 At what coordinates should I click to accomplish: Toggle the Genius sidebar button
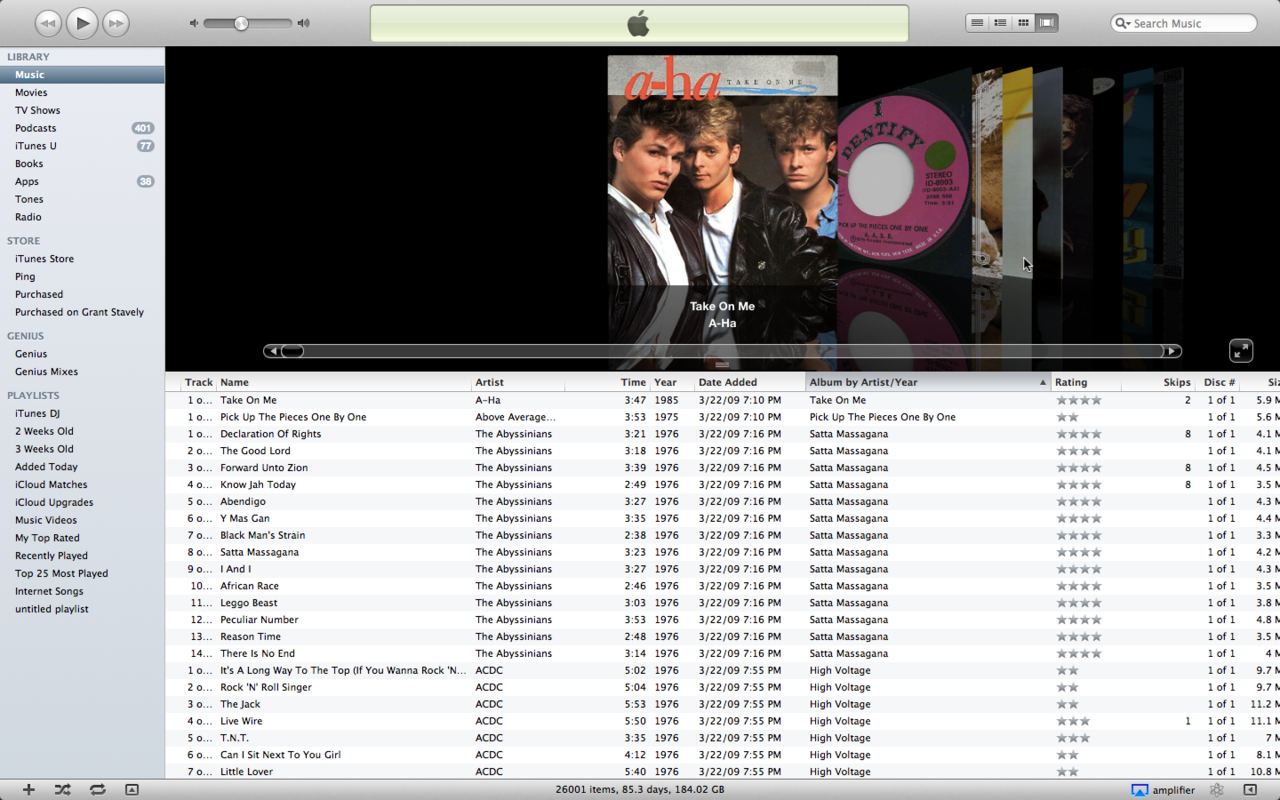click(x=1250, y=790)
